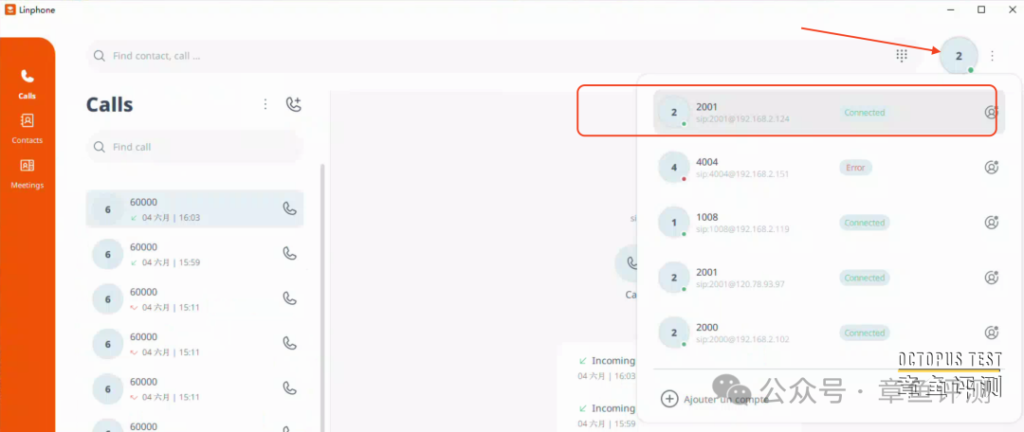1024x432 pixels.
Task: Open account settings icon for 2000
Action: (x=991, y=333)
